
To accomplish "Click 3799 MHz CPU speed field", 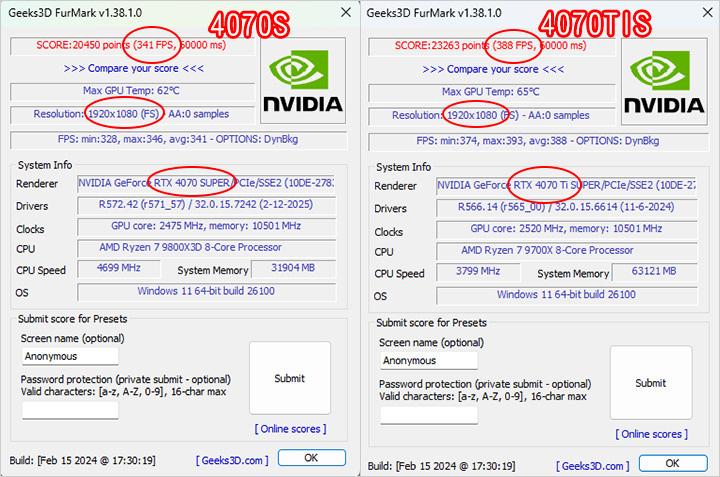I will [x=478, y=272].
